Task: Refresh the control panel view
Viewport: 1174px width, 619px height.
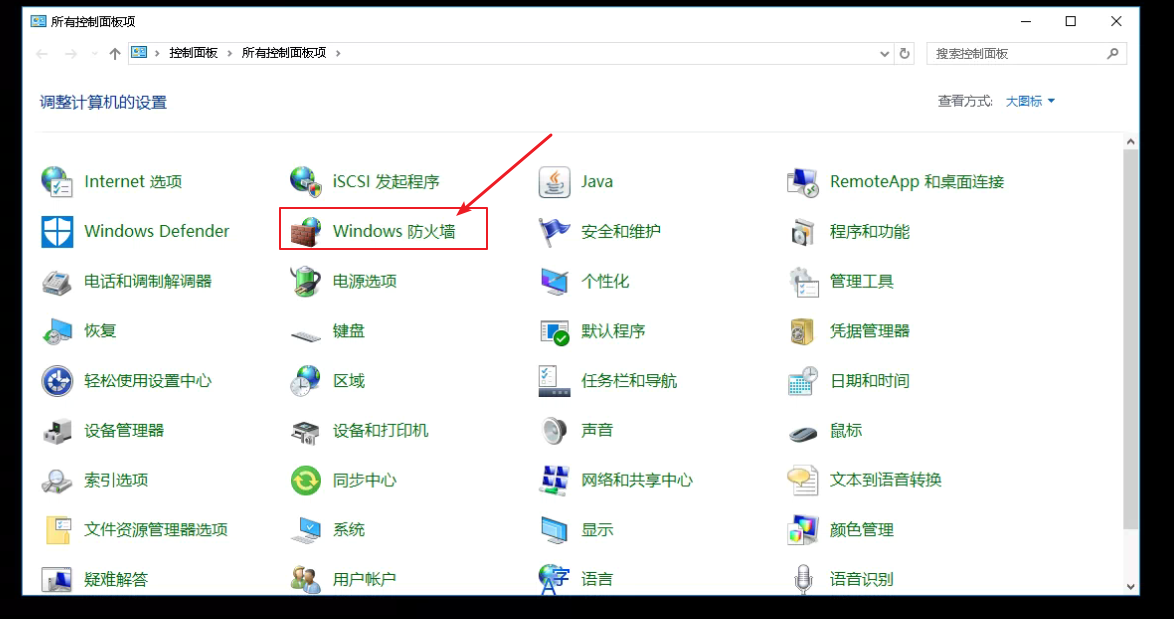Action: pos(904,54)
